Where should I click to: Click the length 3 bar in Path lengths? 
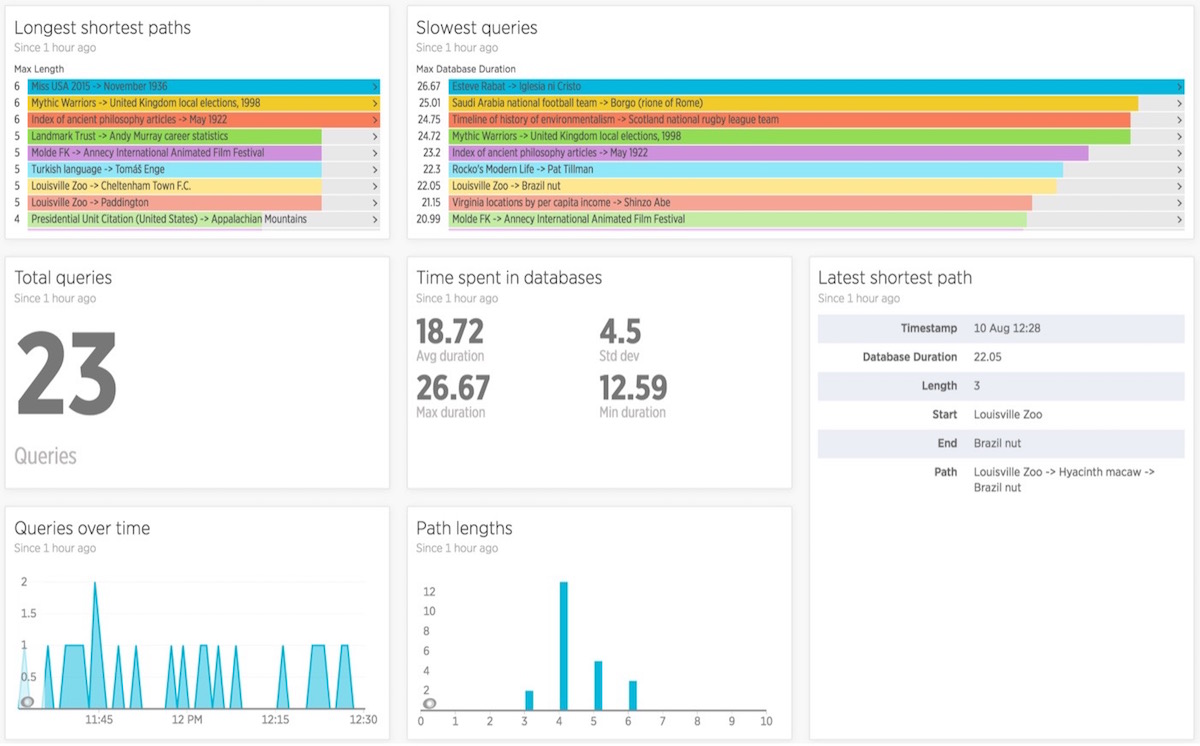click(x=529, y=700)
